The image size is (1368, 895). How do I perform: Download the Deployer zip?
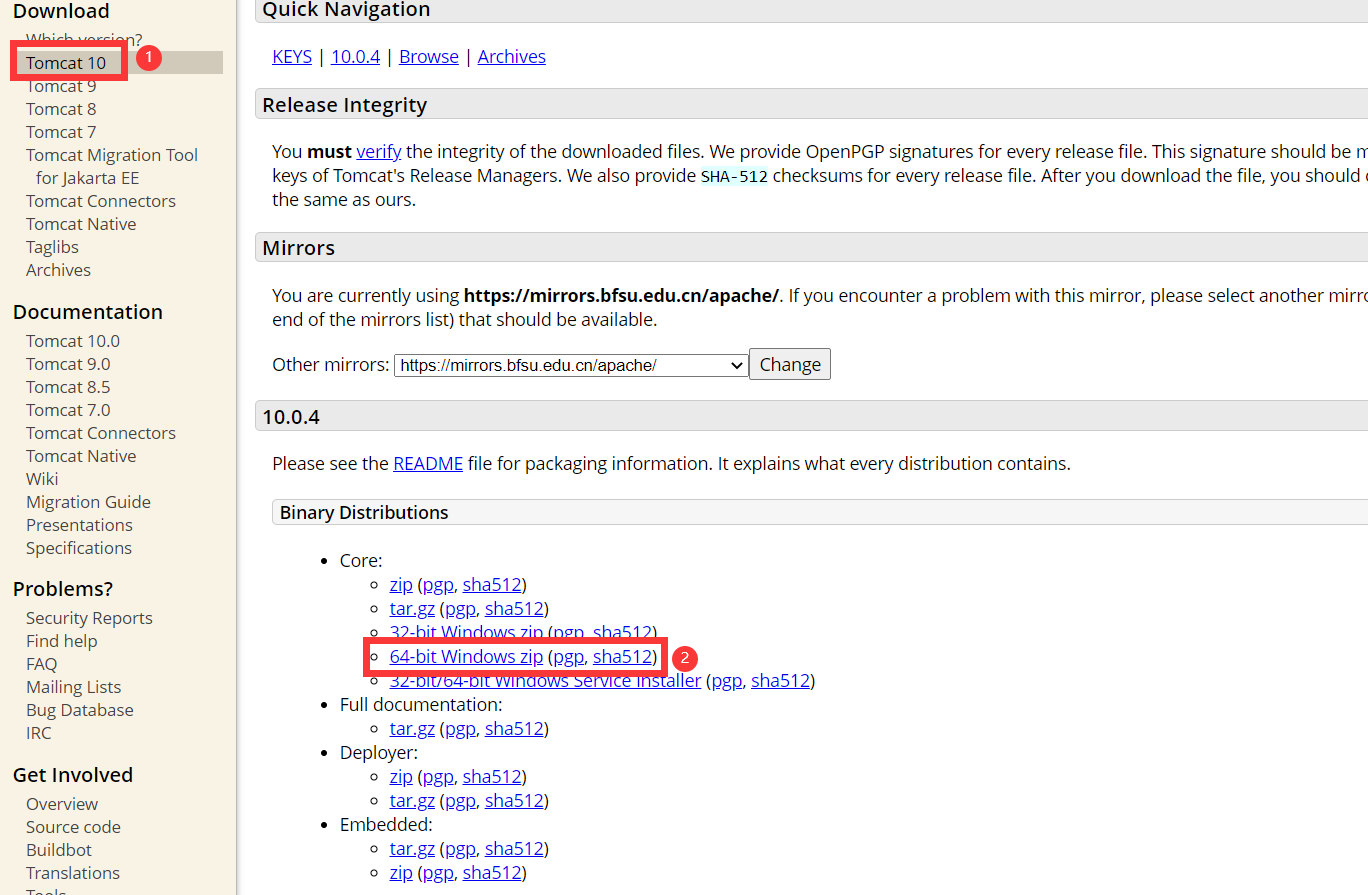(x=401, y=777)
